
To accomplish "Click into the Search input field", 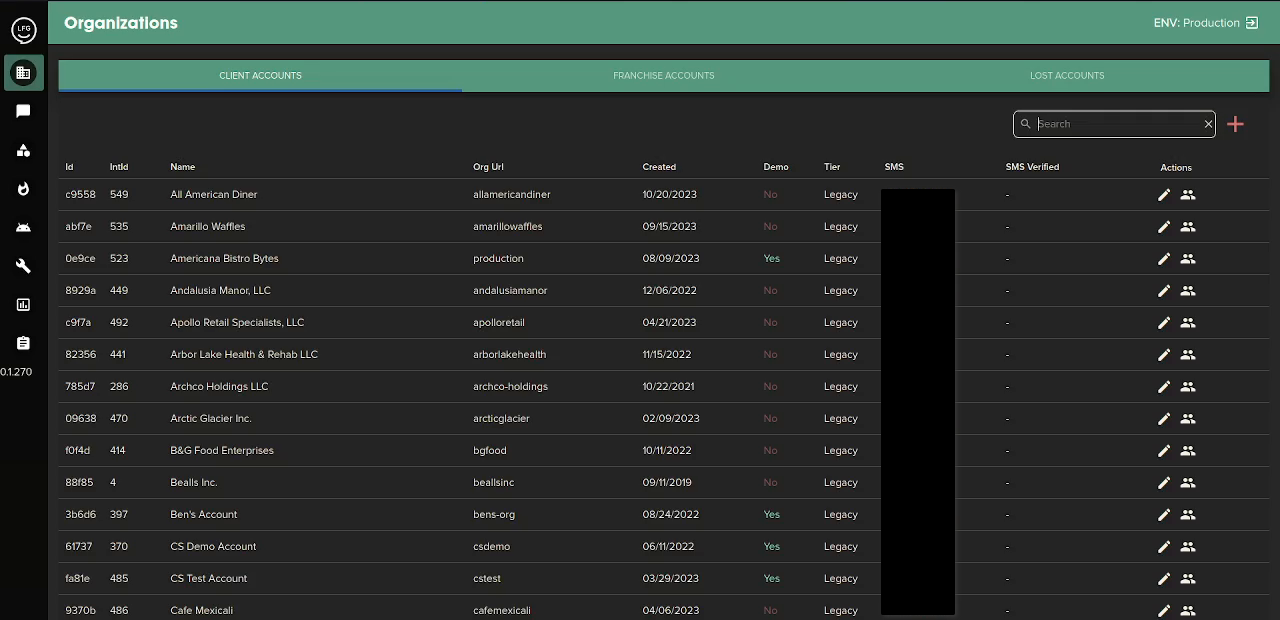I will click(x=1110, y=123).
